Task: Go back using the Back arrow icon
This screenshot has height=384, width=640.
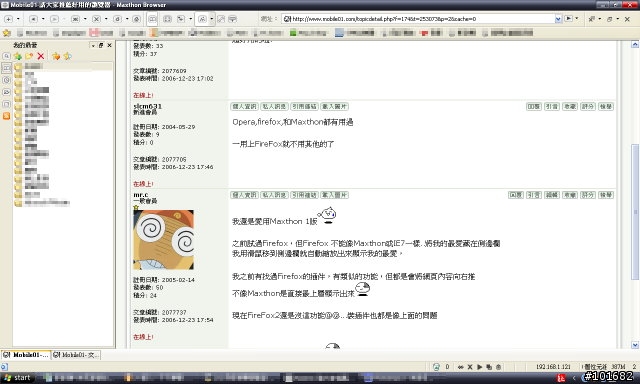Action: point(33,19)
